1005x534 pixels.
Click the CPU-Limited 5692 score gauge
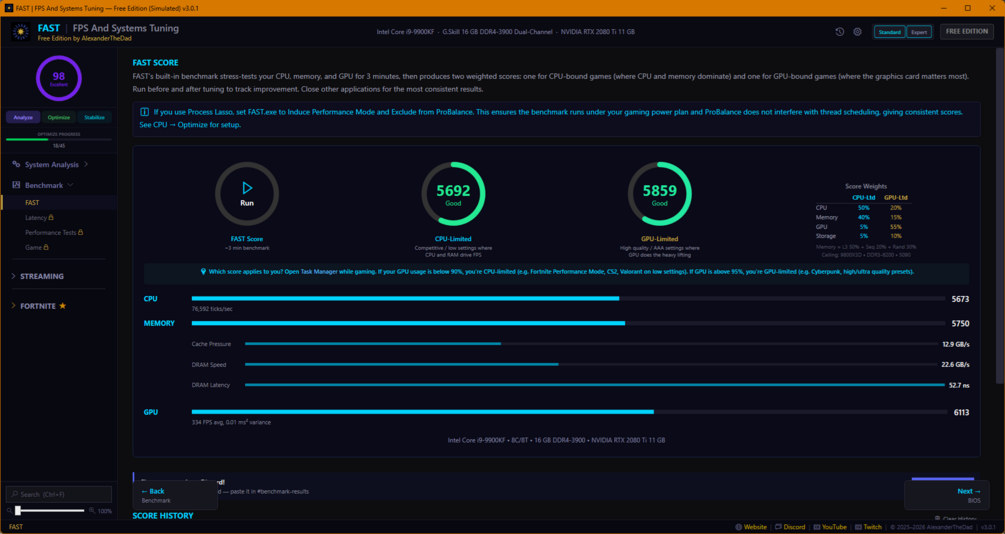(x=453, y=194)
